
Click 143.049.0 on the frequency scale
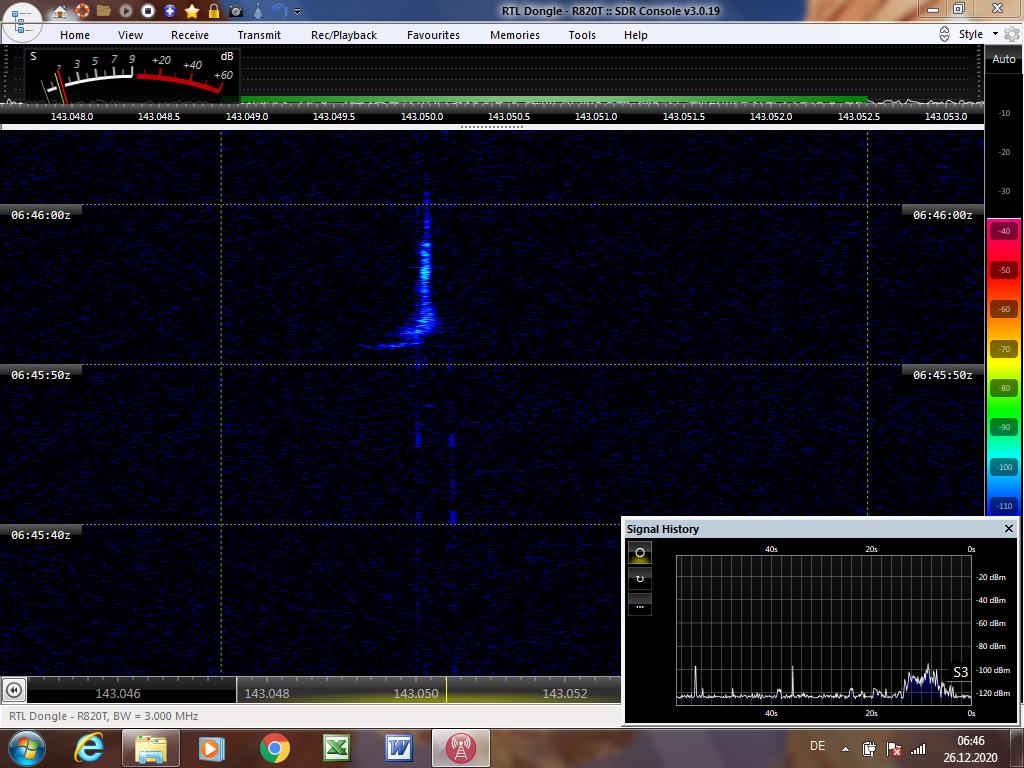coord(247,116)
